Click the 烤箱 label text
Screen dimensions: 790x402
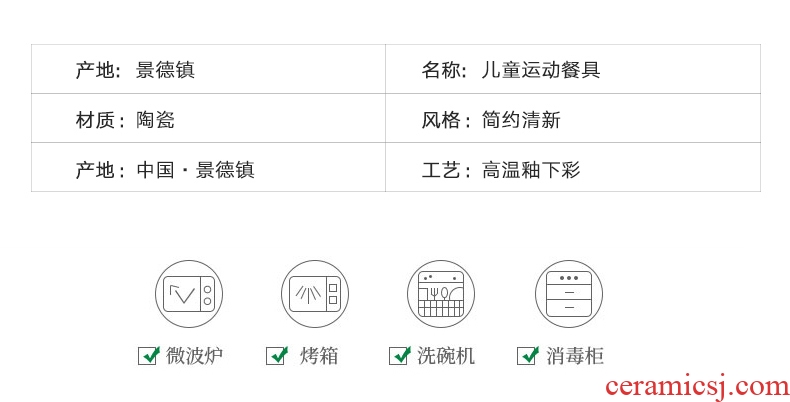pyautogui.click(x=319, y=356)
